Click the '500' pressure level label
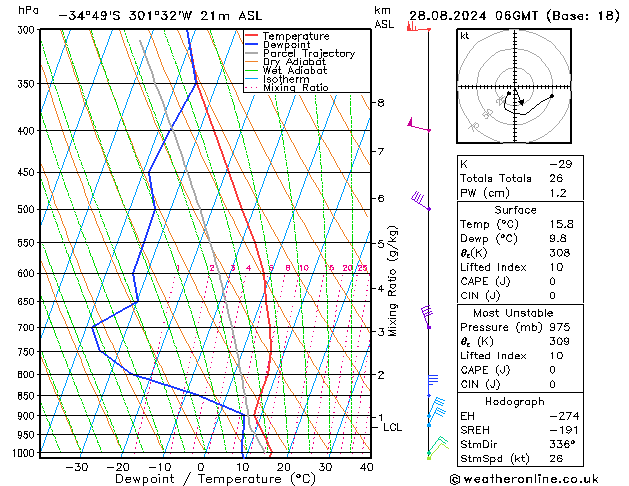The image size is (629, 486). pos(26,209)
